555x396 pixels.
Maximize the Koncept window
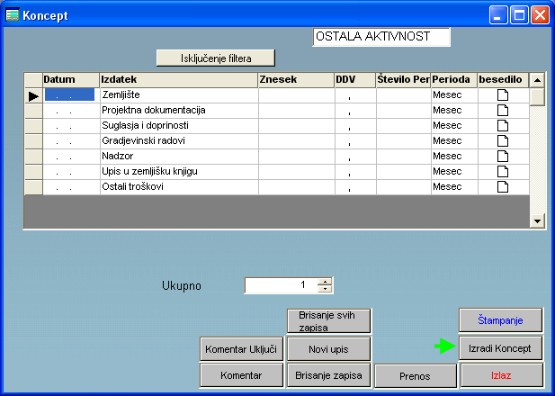519,15
